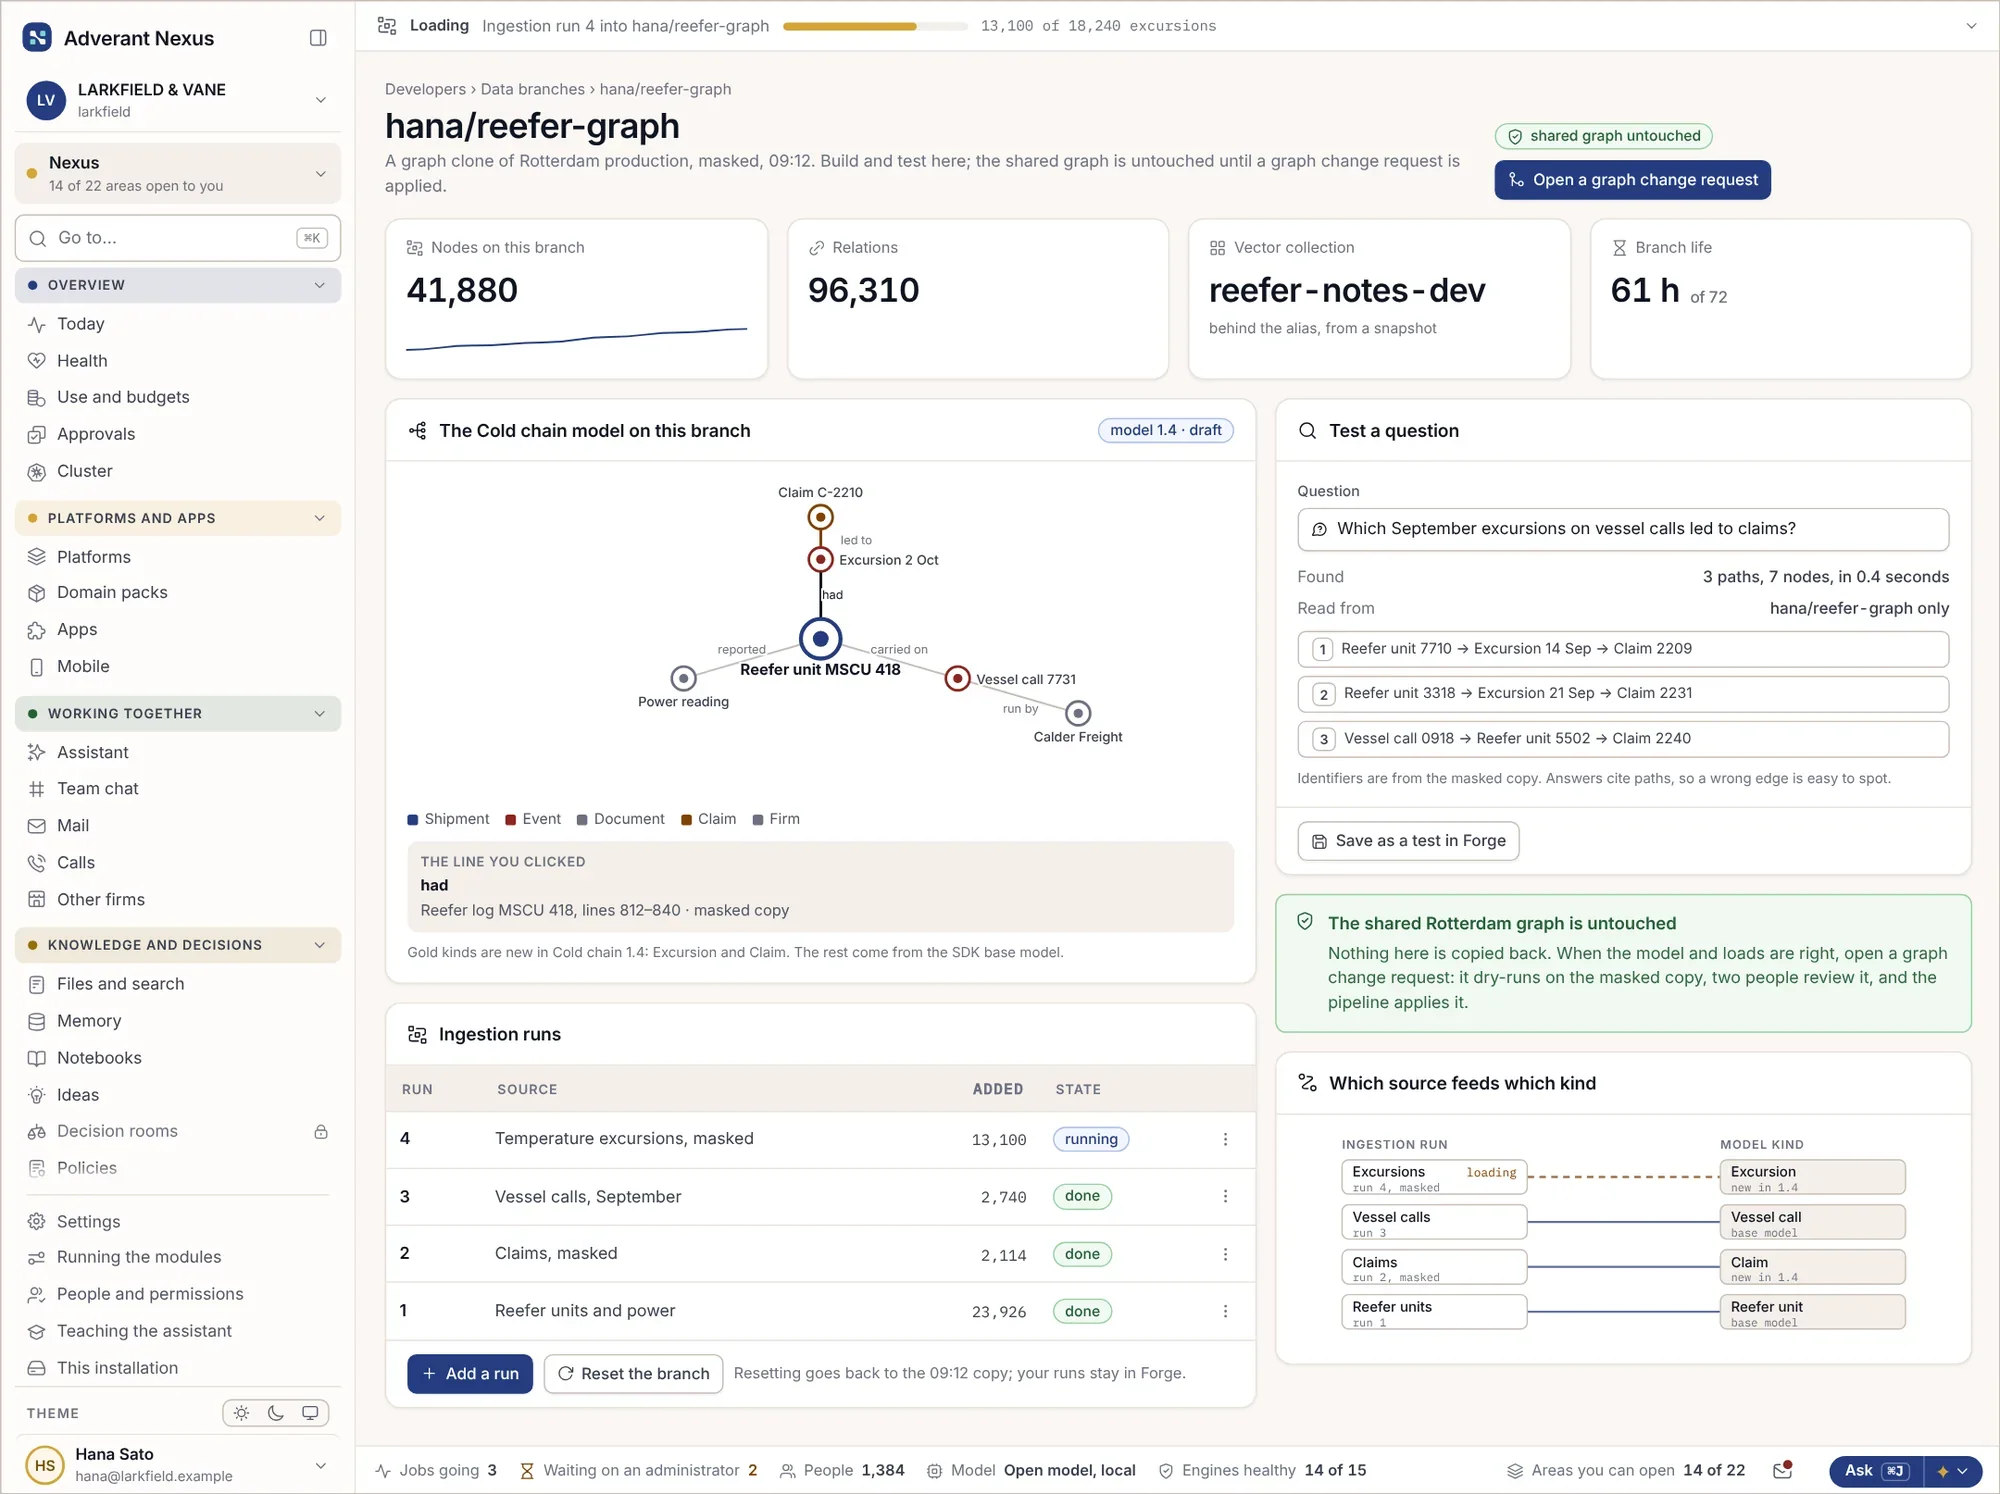The image size is (2000, 1494).
Task: Click the ingestion progress bar
Action: pos(875,26)
